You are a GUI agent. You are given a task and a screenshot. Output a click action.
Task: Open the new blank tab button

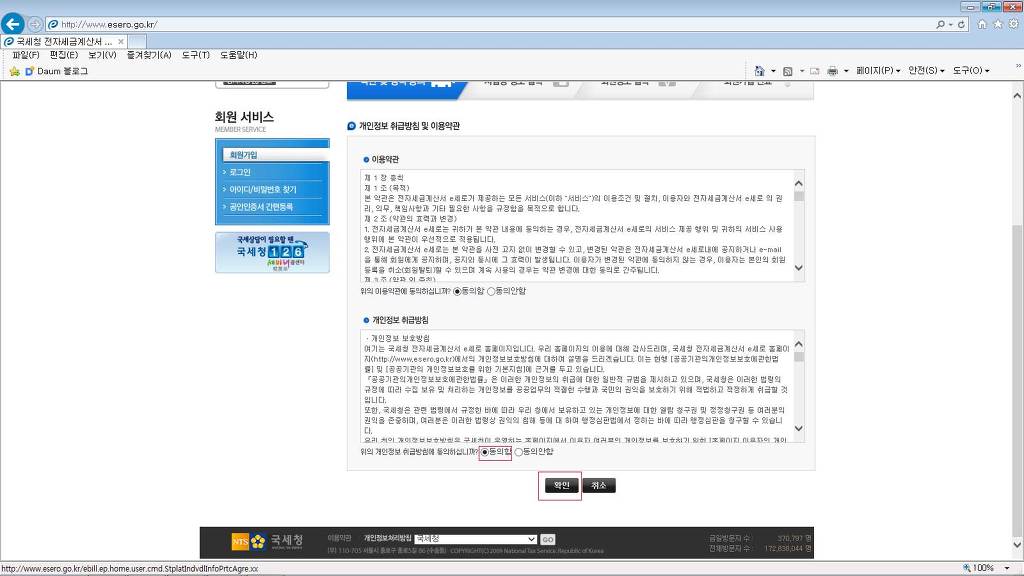pyautogui.click(x=136, y=41)
